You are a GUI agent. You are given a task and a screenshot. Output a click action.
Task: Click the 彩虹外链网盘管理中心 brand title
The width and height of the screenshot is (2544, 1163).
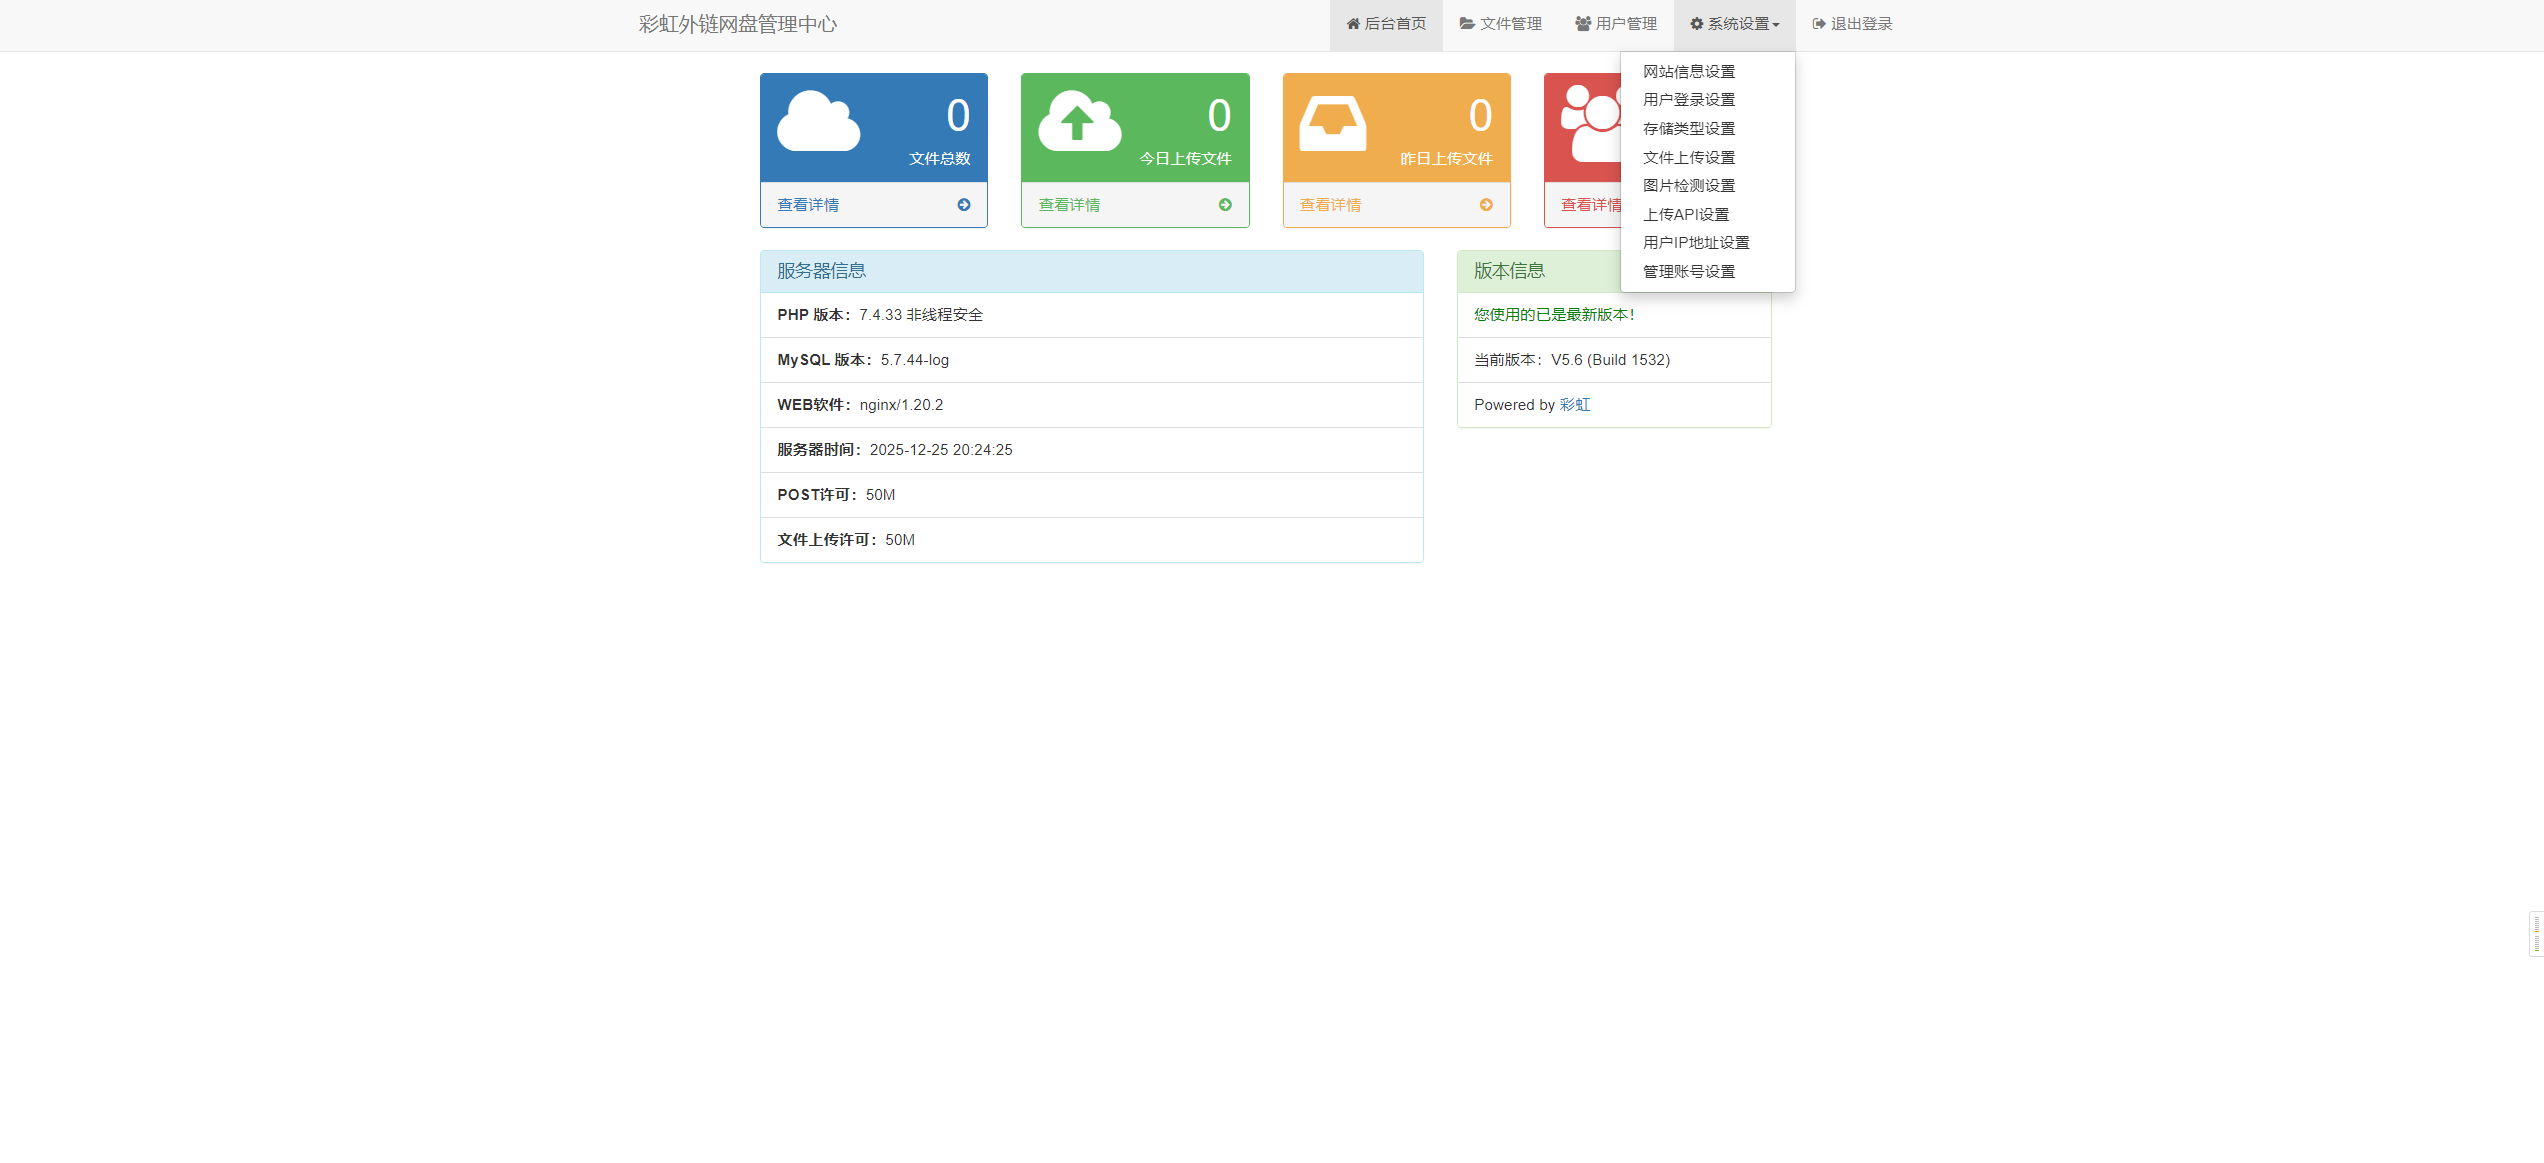(x=738, y=24)
